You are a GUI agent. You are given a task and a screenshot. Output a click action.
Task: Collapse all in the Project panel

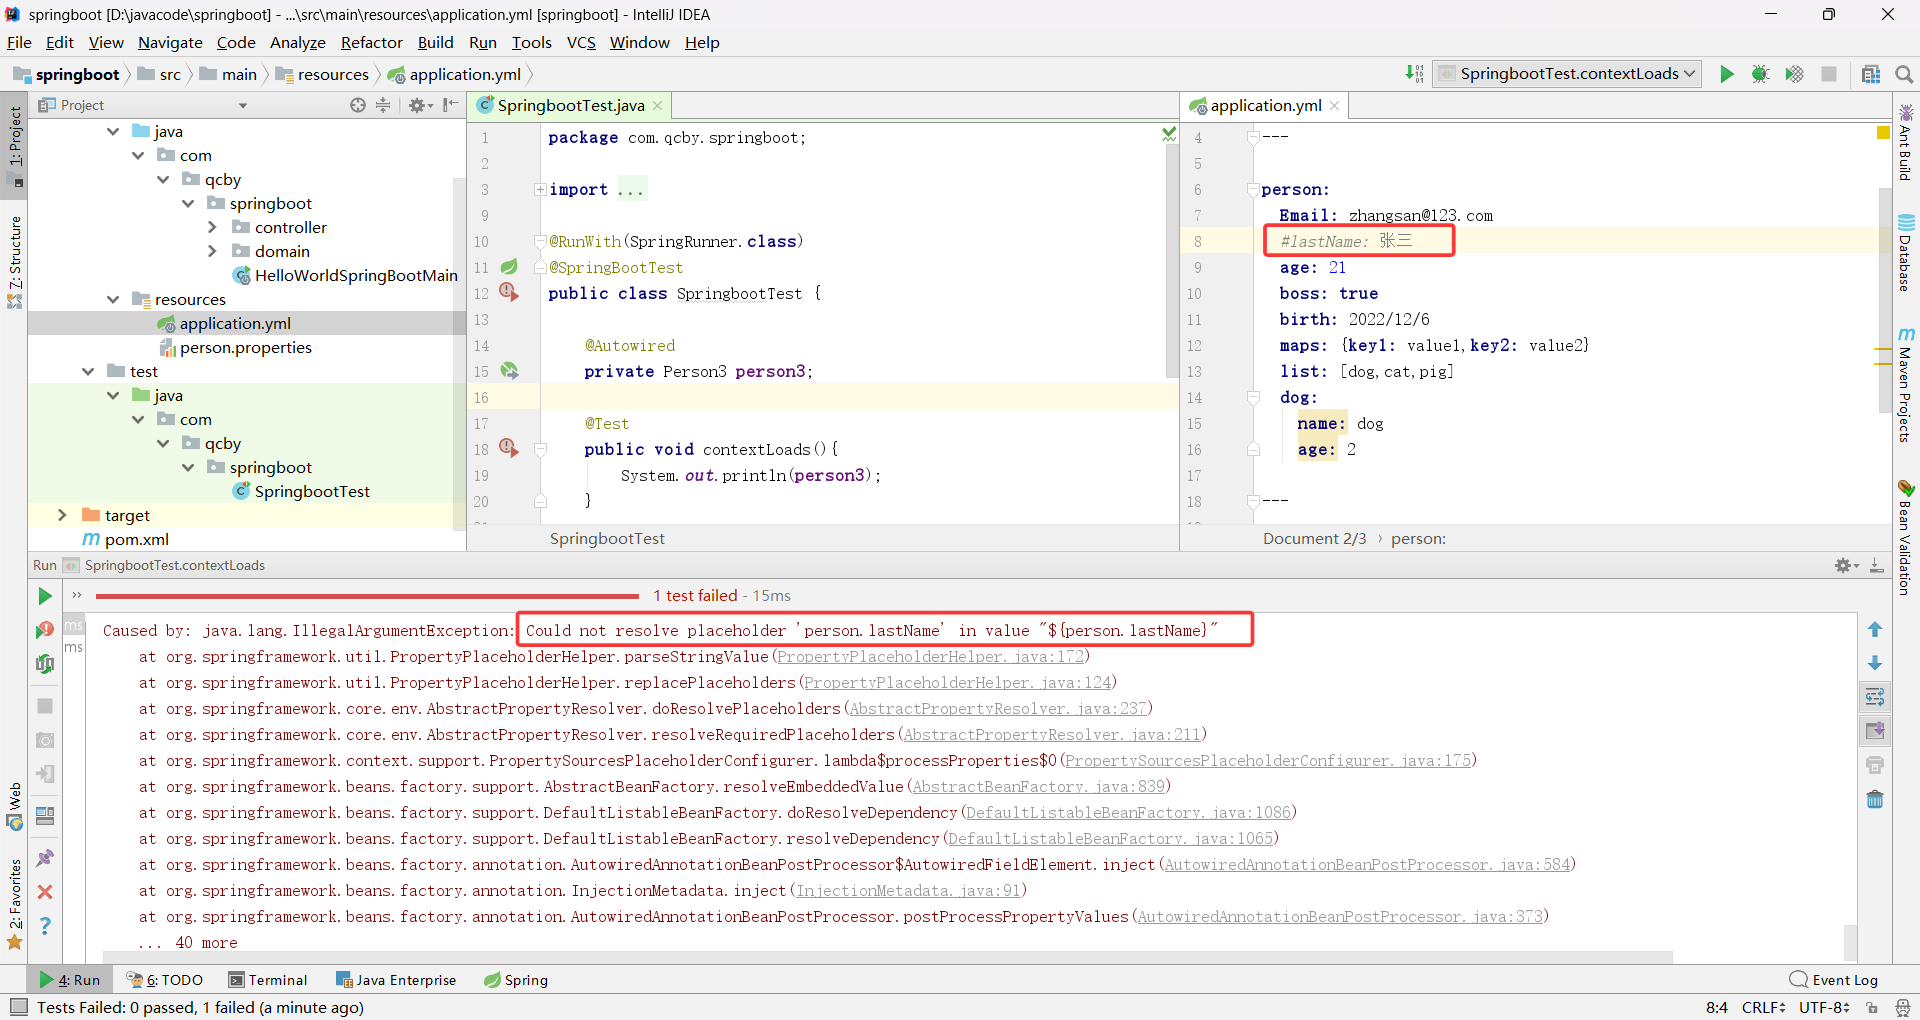point(383,105)
